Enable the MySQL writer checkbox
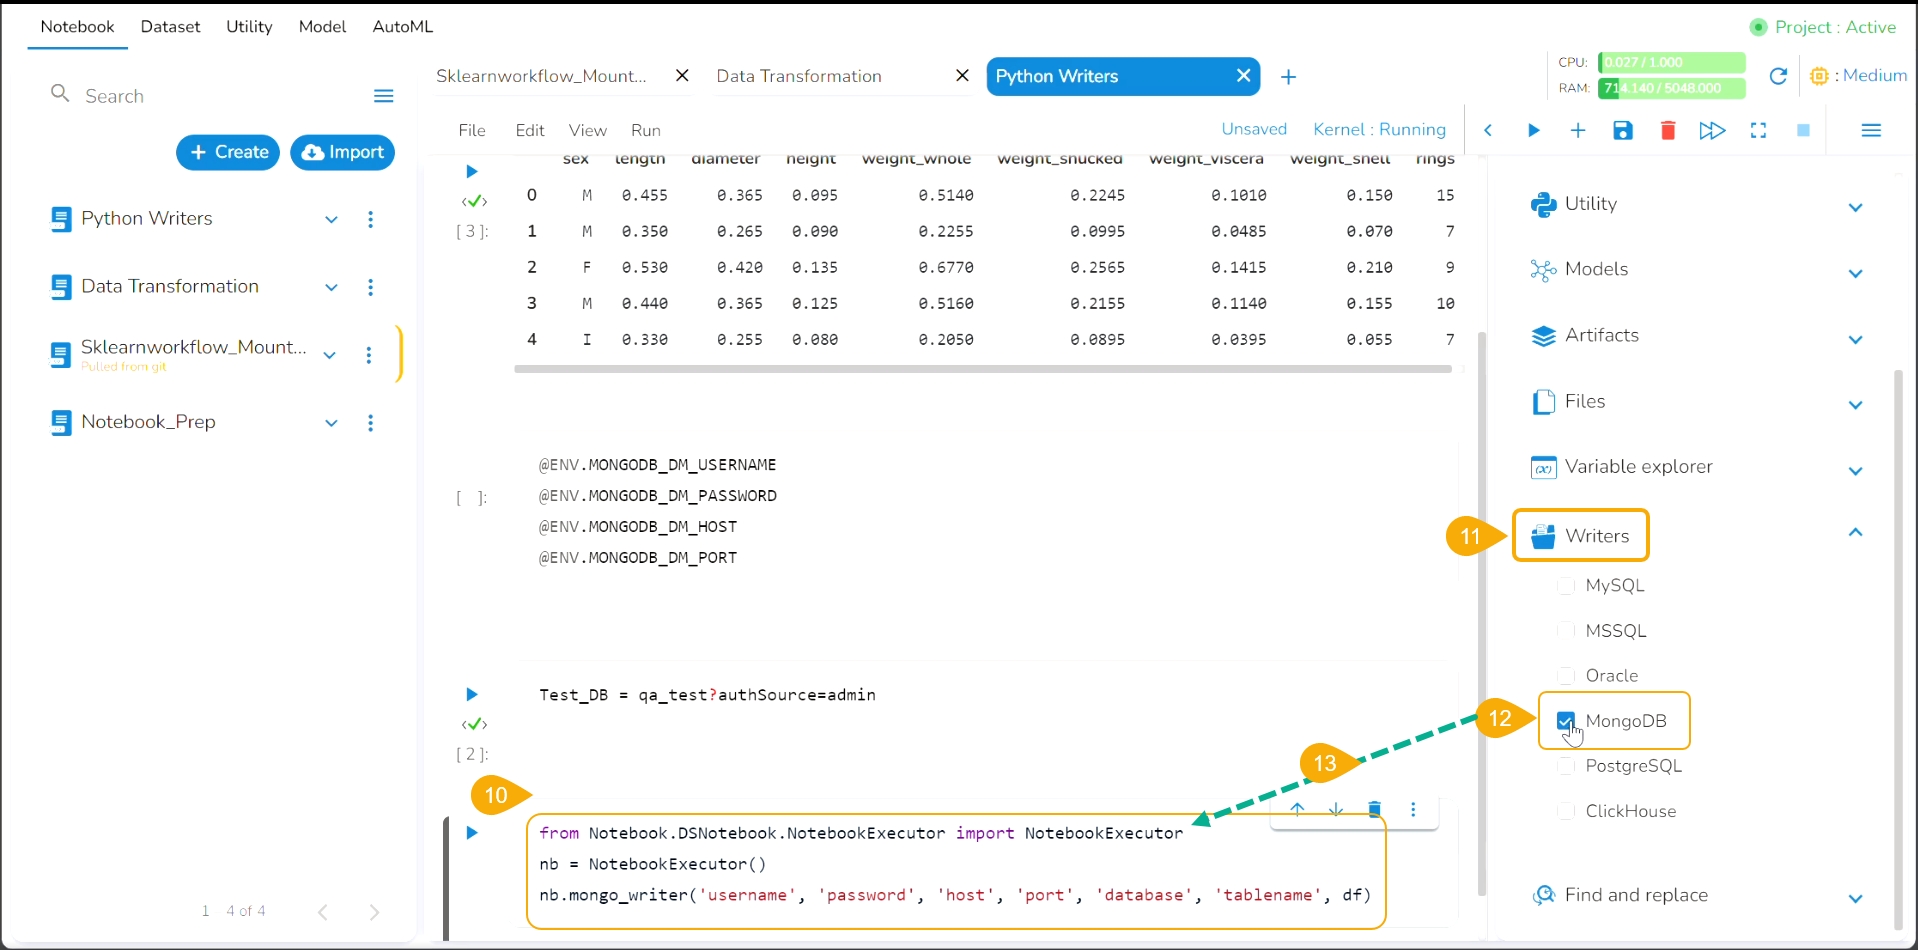The image size is (1918, 950). (x=1566, y=586)
